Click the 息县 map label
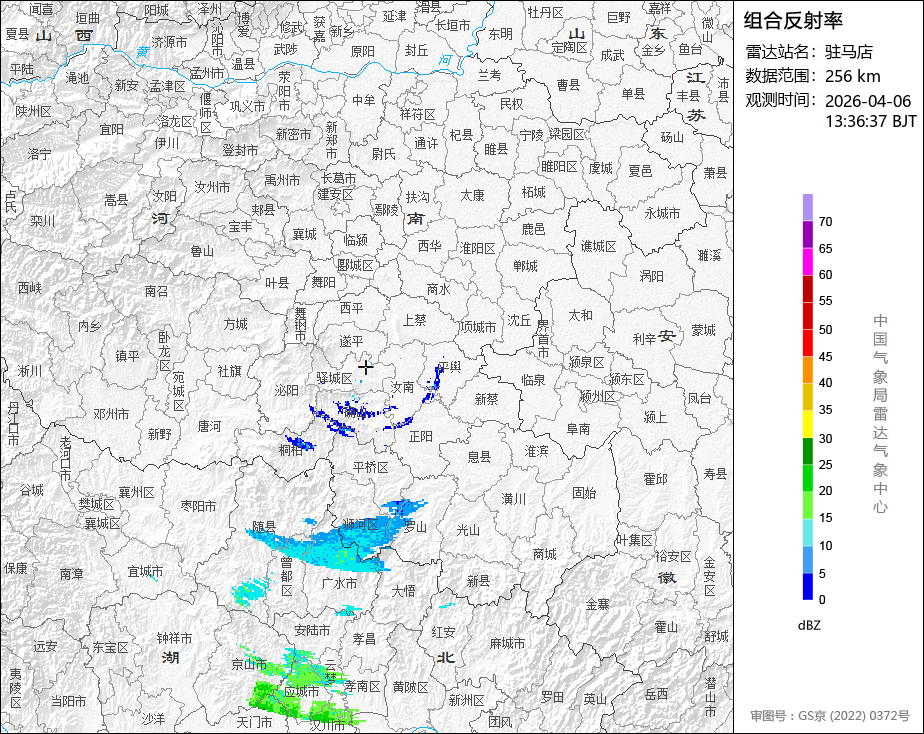The width and height of the screenshot is (924, 734). click(x=478, y=457)
